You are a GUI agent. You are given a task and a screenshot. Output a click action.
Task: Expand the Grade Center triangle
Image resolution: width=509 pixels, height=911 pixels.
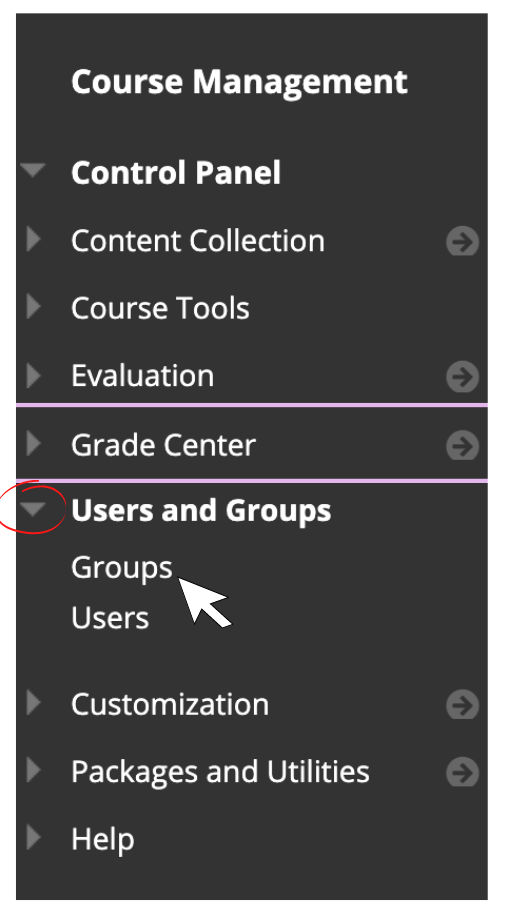tap(34, 443)
